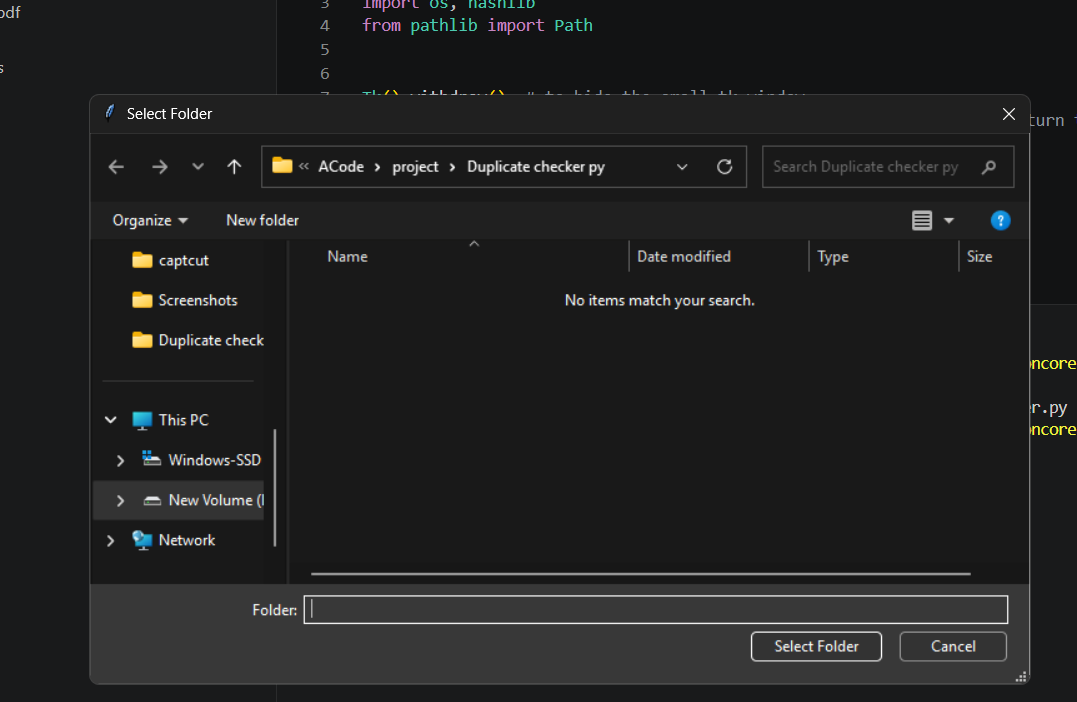Go forward using the right arrow

[159, 167]
